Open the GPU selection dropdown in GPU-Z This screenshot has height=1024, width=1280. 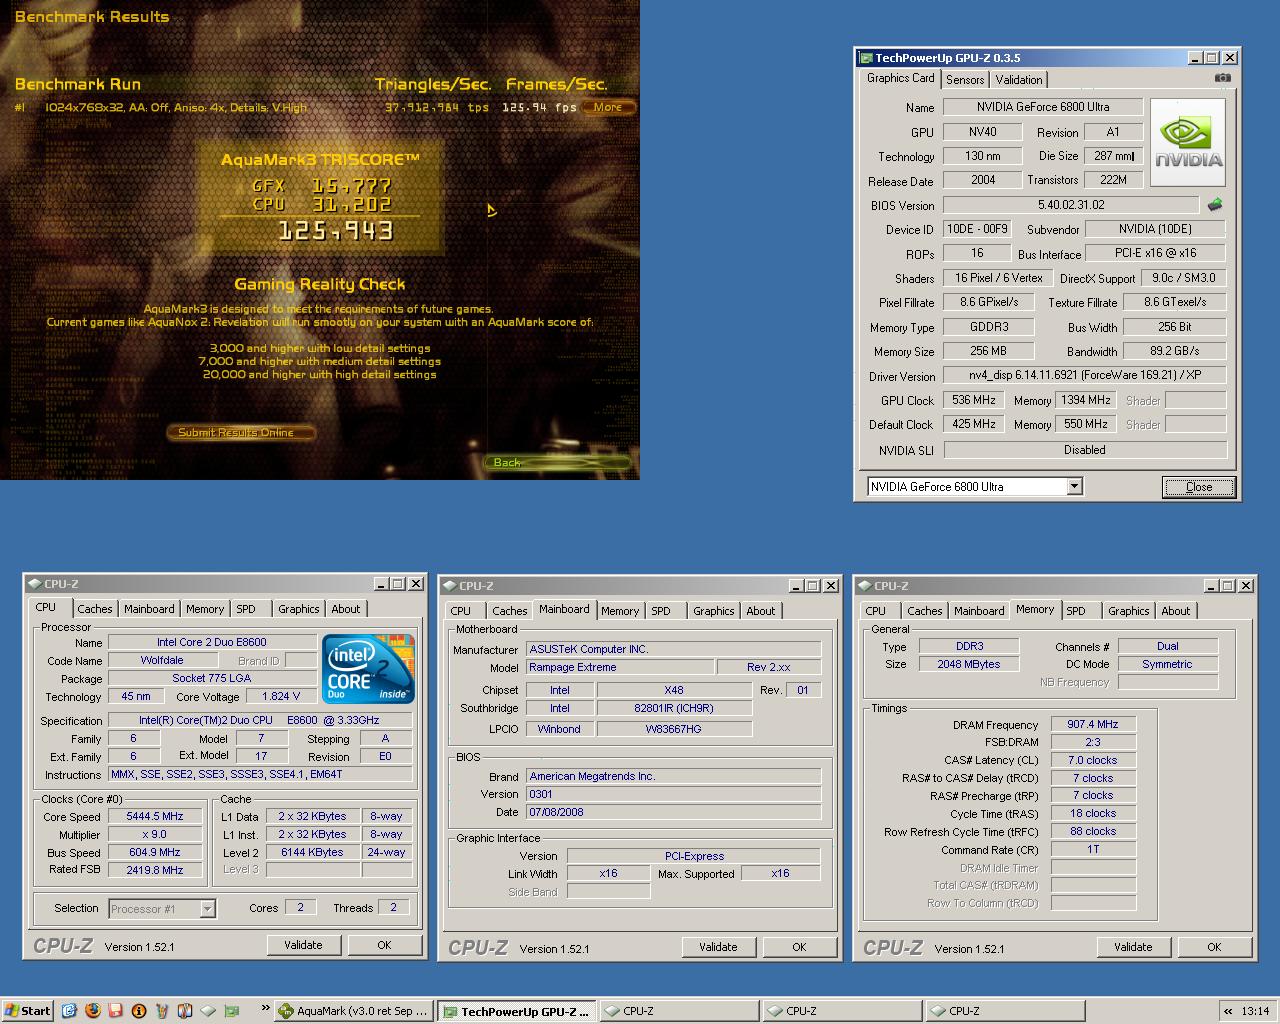tap(1074, 487)
